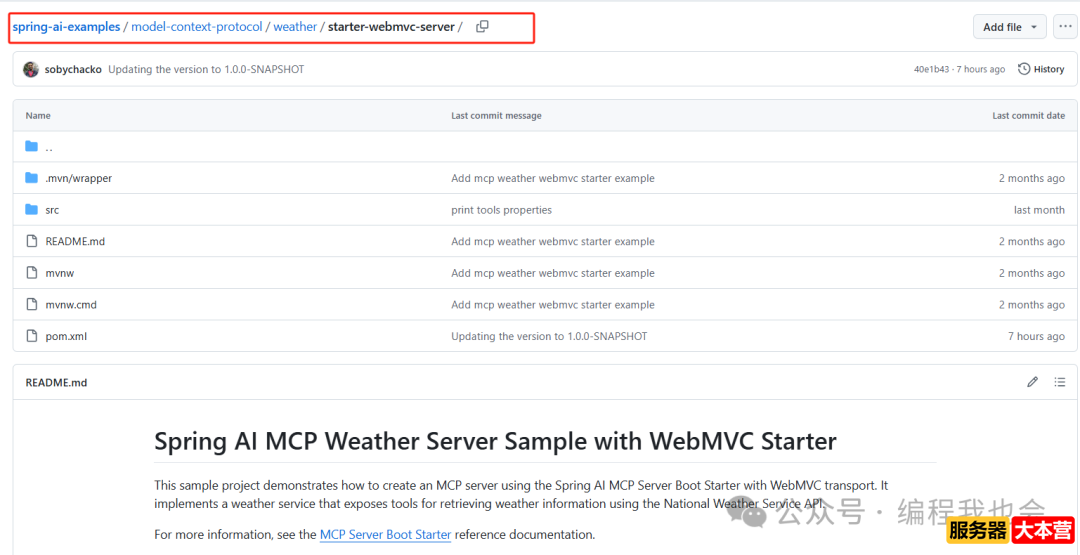Copy the path with the copy icon

[x=482, y=27]
